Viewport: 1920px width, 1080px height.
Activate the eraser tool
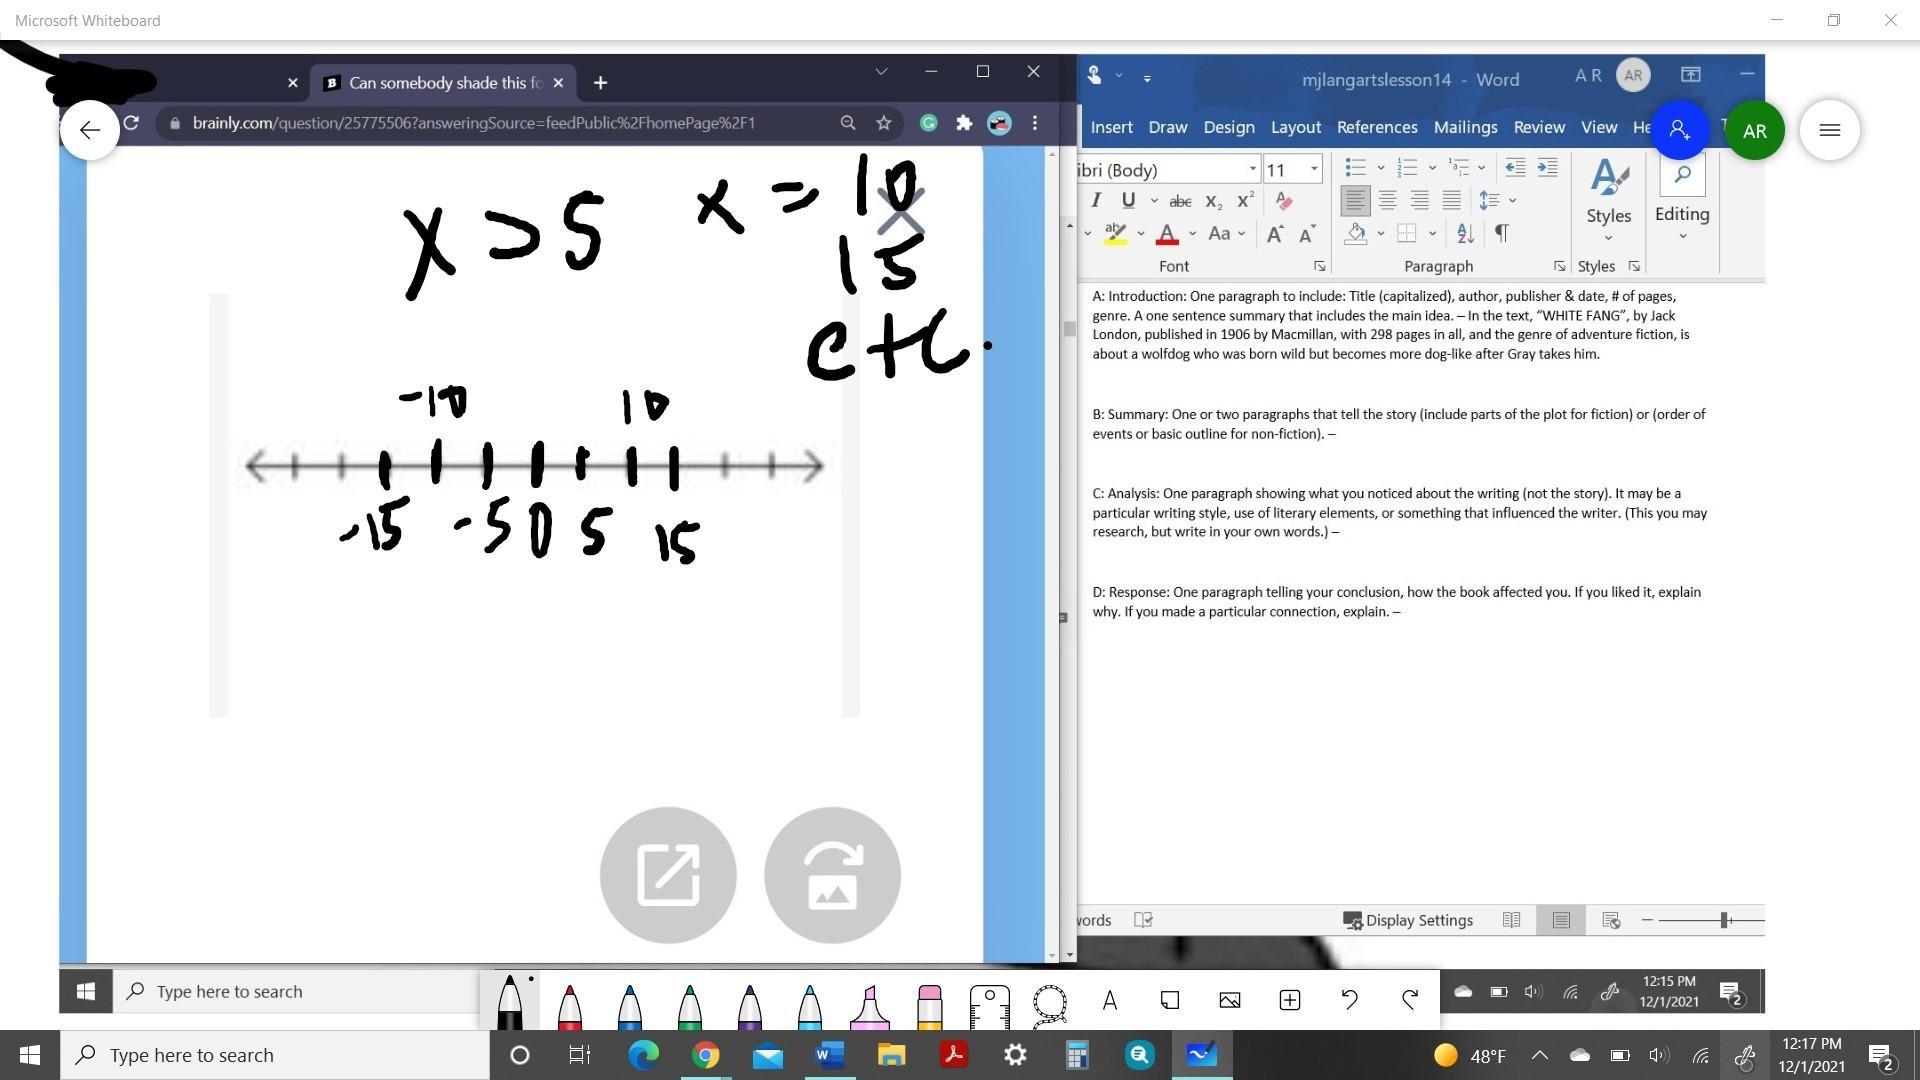(x=929, y=1006)
